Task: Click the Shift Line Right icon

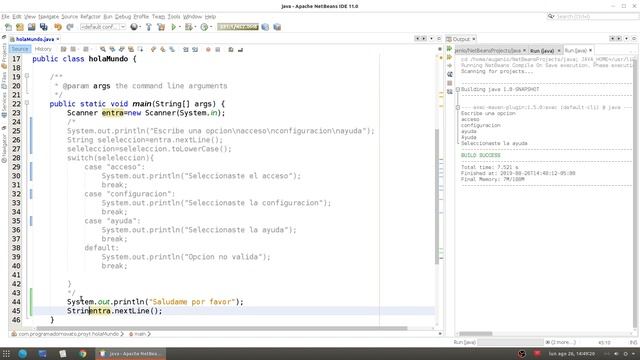Action: 195,49
